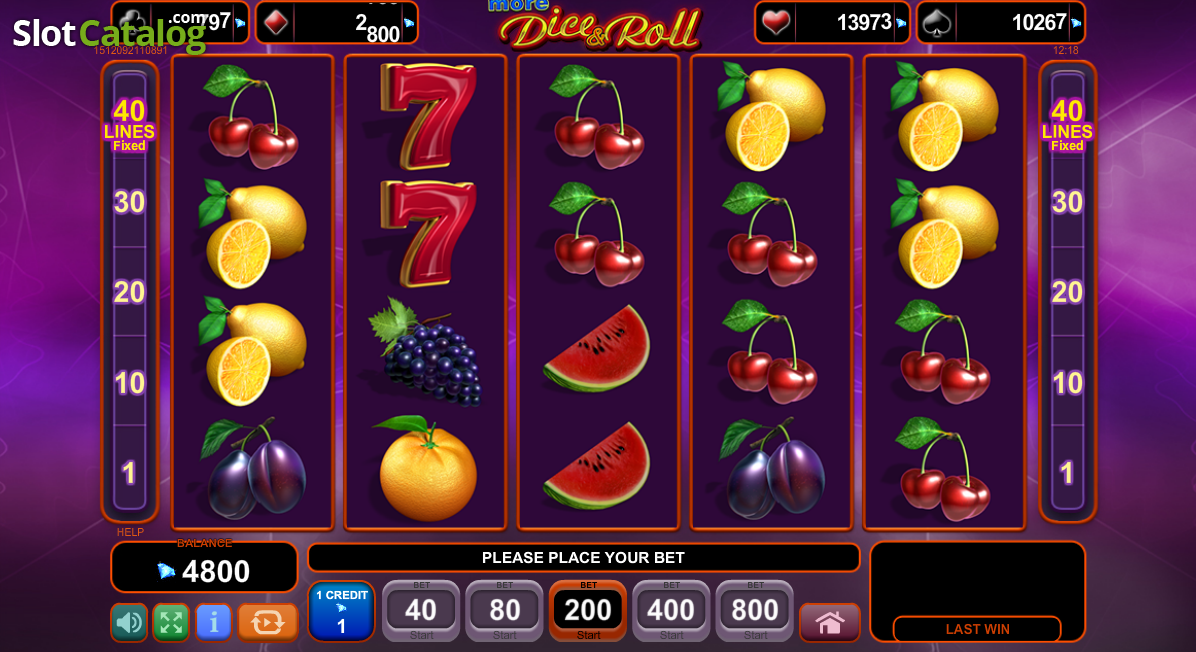Click the grapes symbol on reel two
The width and height of the screenshot is (1196, 652).
(x=426, y=352)
